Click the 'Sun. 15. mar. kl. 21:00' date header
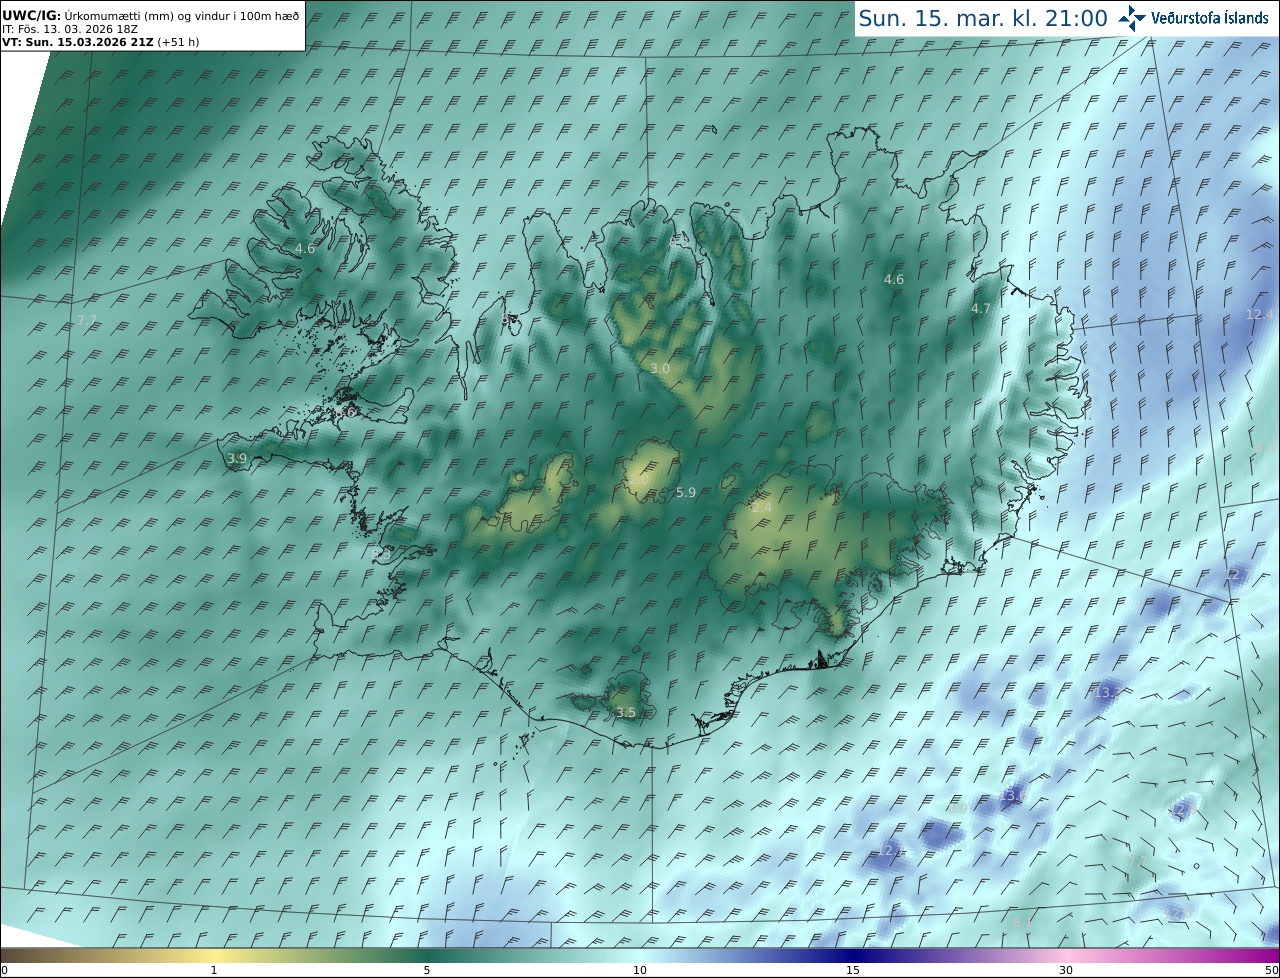The width and height of the screenshot is (1280, 978). (983, 18)
